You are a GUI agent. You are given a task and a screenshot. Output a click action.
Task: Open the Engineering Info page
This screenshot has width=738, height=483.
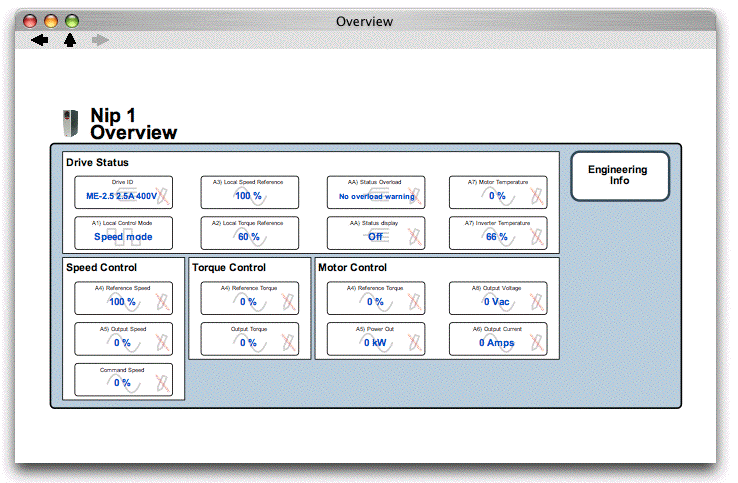pyautogui.click(x=619, y=176)
